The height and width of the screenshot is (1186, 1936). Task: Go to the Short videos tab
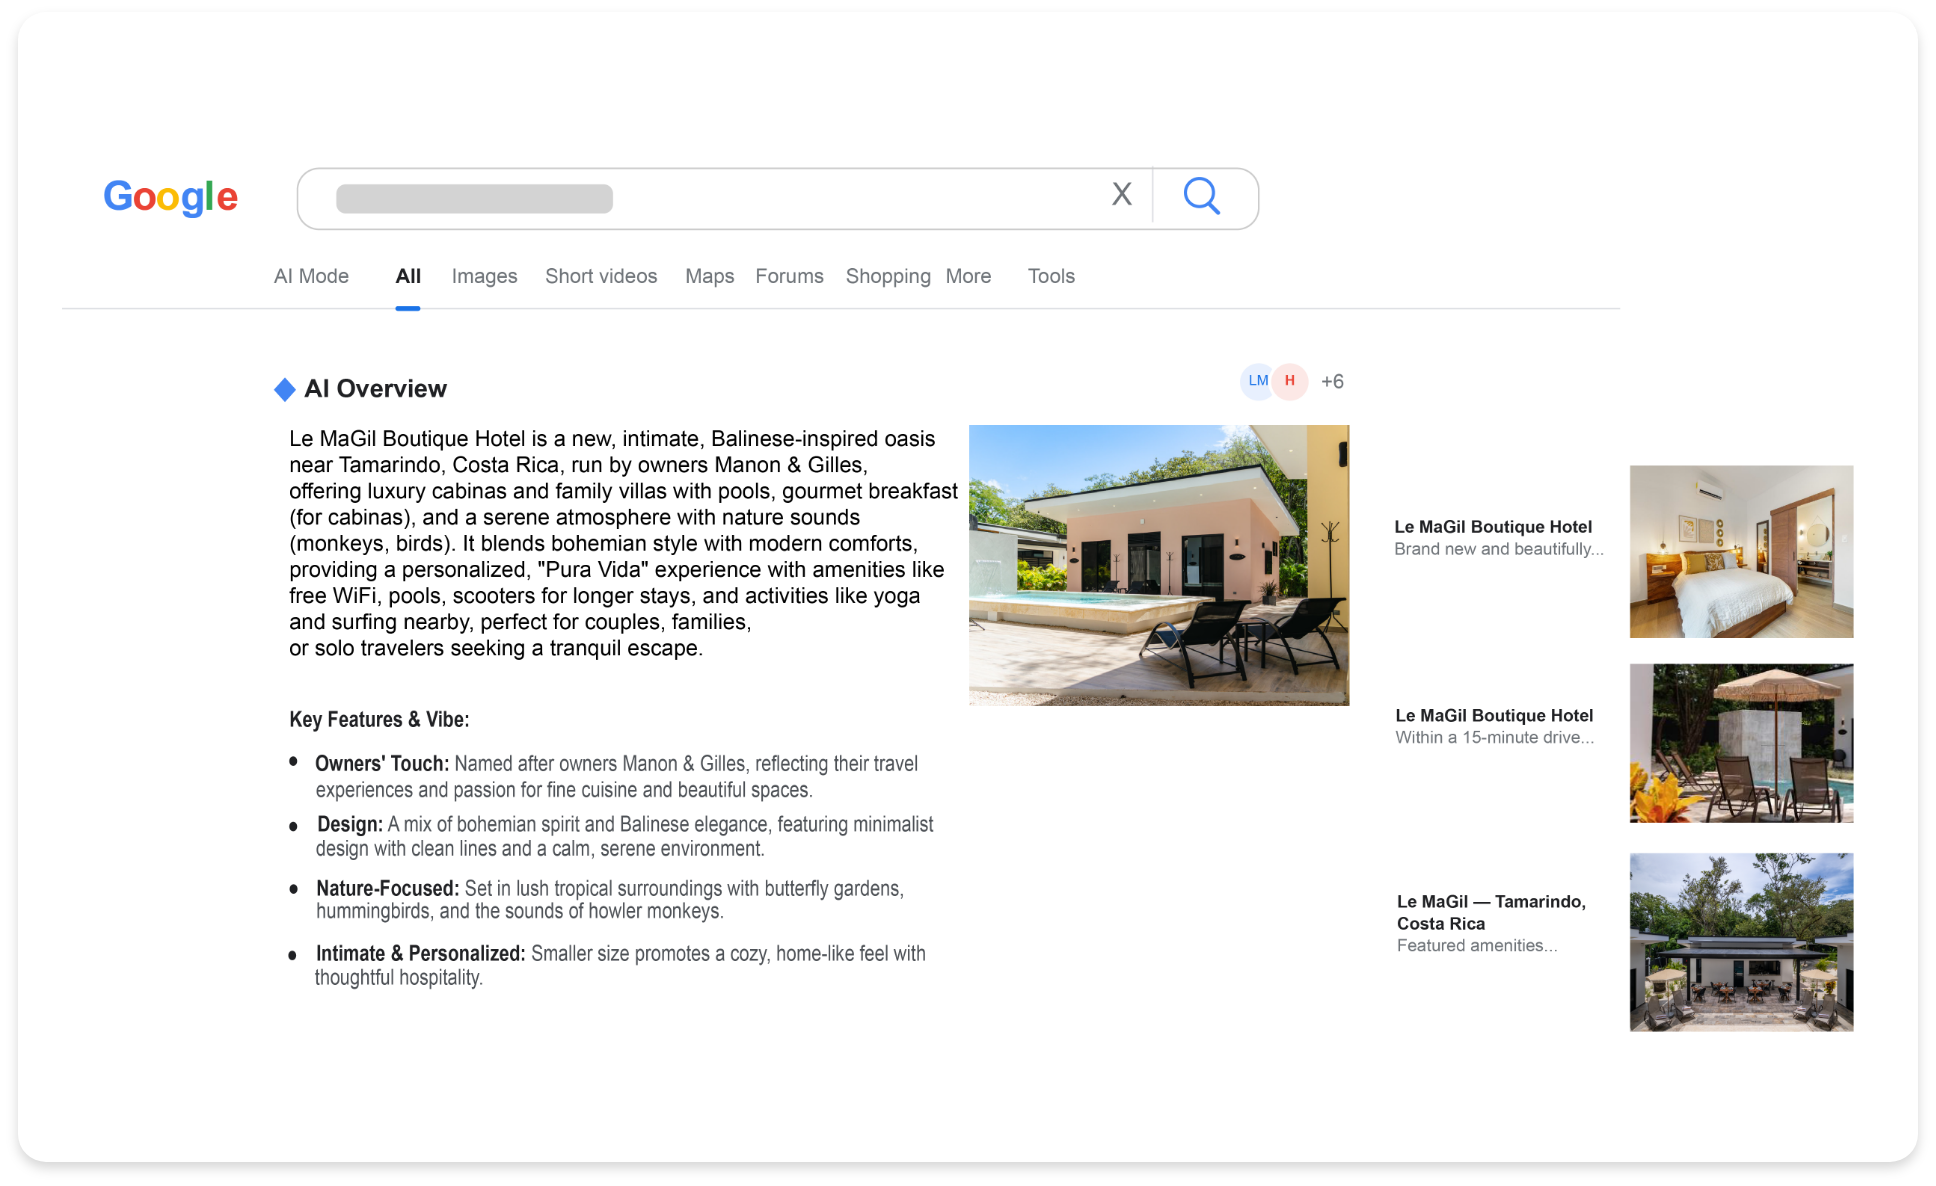coord(601,276)
